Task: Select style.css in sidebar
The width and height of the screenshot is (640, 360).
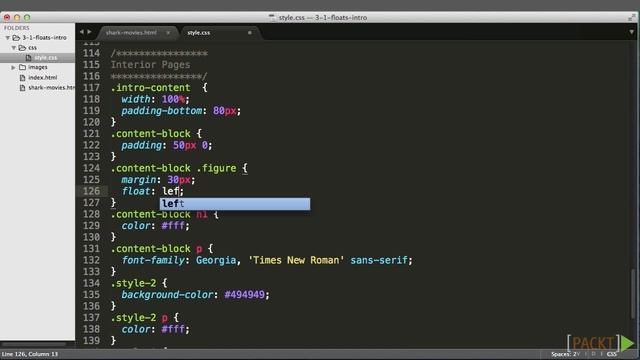Action: (x=45, y=58)
